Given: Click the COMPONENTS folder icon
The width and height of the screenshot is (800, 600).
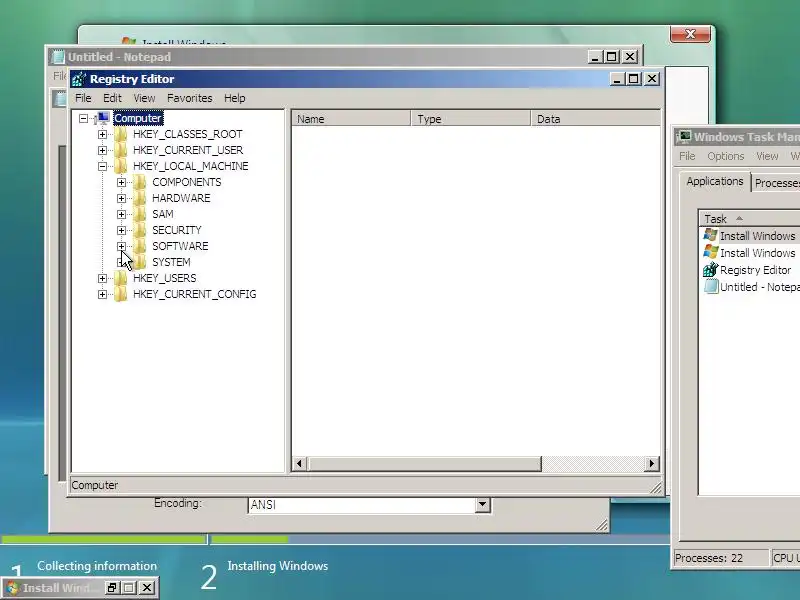Looking at the screenshot, I should tap(140, 182).
